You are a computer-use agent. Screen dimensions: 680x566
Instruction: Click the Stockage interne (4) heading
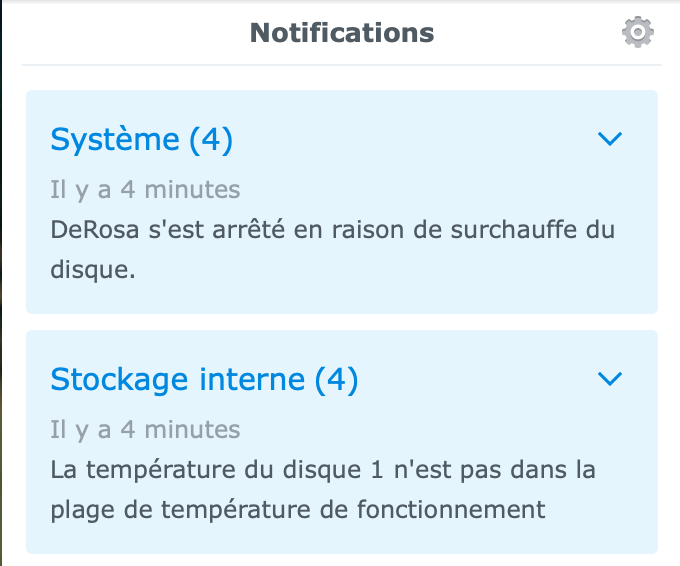[204, 380]
